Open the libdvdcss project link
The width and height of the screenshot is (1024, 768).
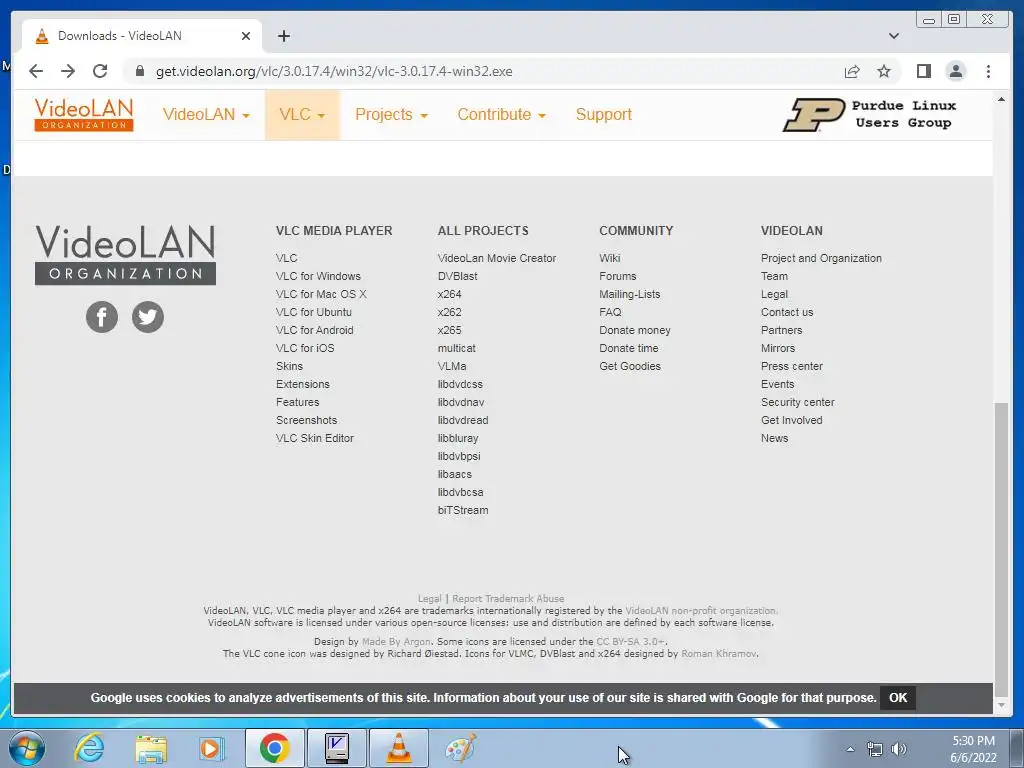(x=460, y=385)
